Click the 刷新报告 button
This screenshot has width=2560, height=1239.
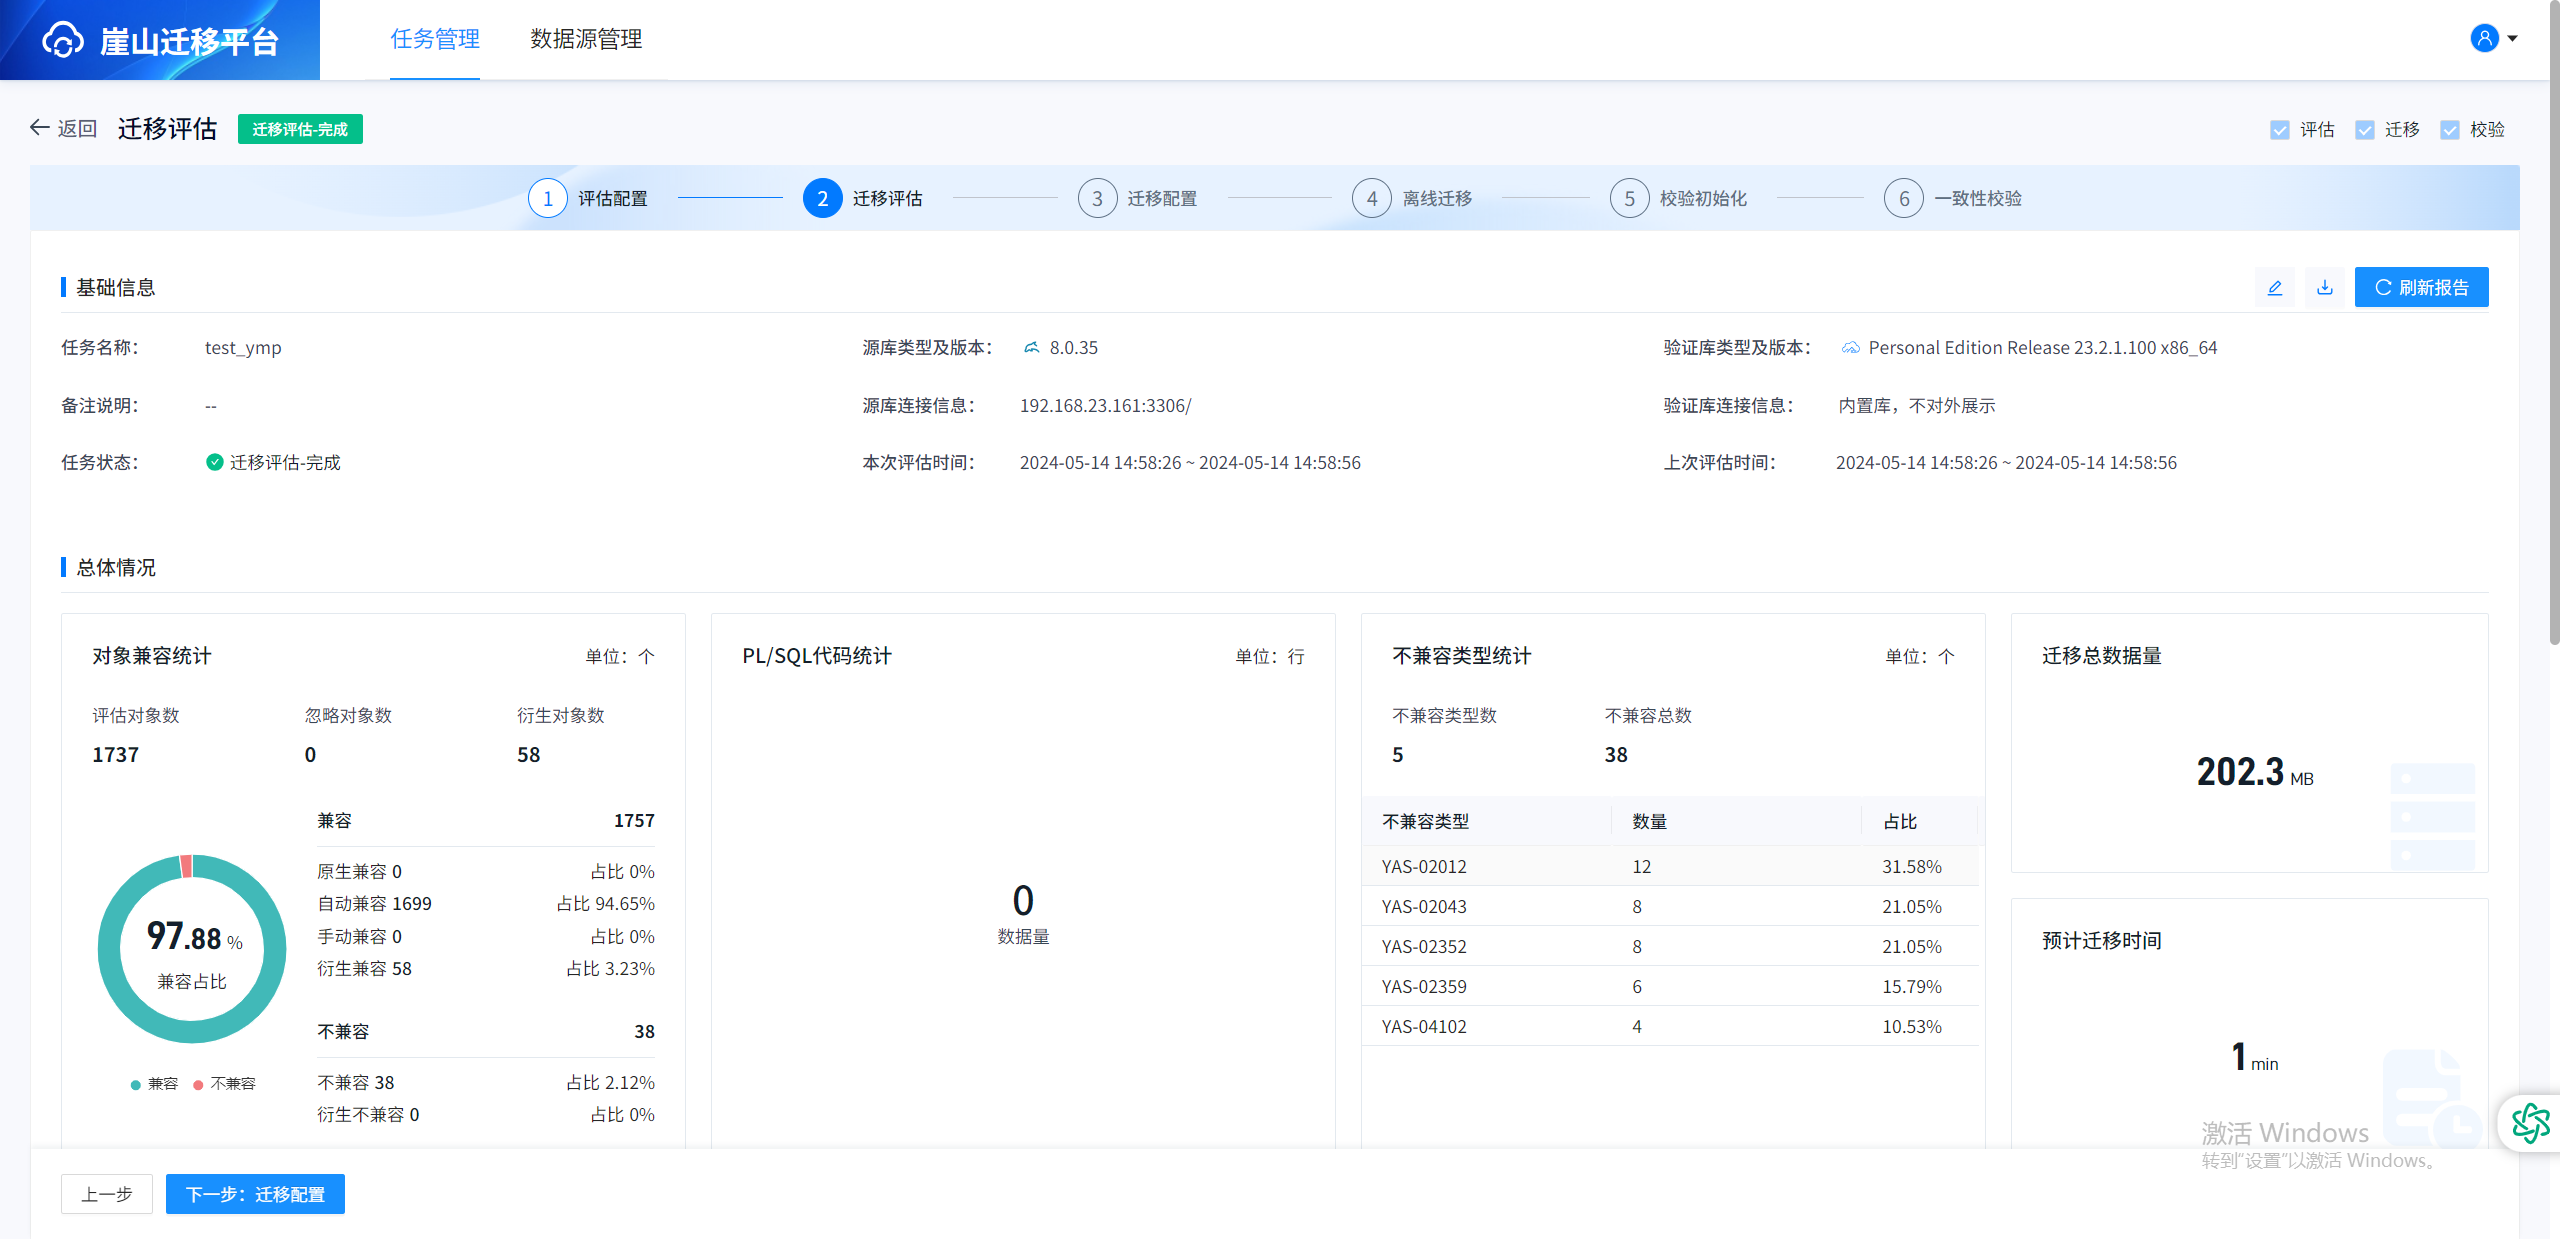click(2421, 288)
